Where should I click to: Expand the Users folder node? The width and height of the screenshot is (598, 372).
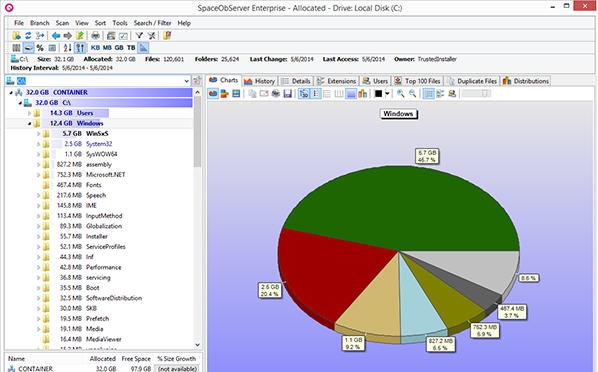[29, 113]
